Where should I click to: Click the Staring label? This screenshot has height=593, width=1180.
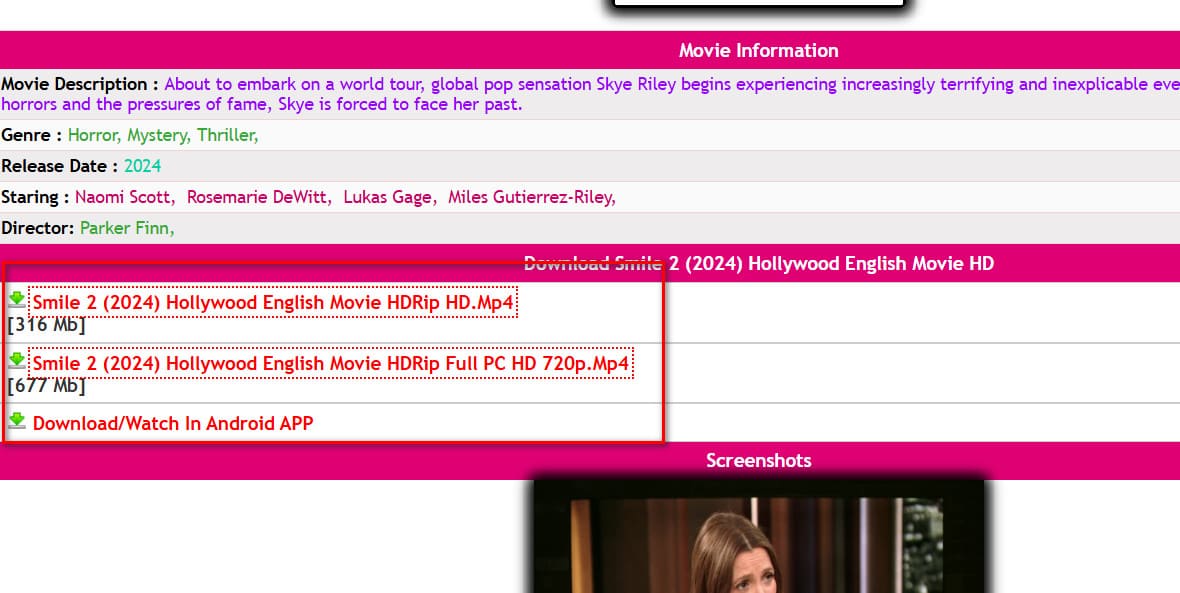pyautogui.click(x=35, y=197)
